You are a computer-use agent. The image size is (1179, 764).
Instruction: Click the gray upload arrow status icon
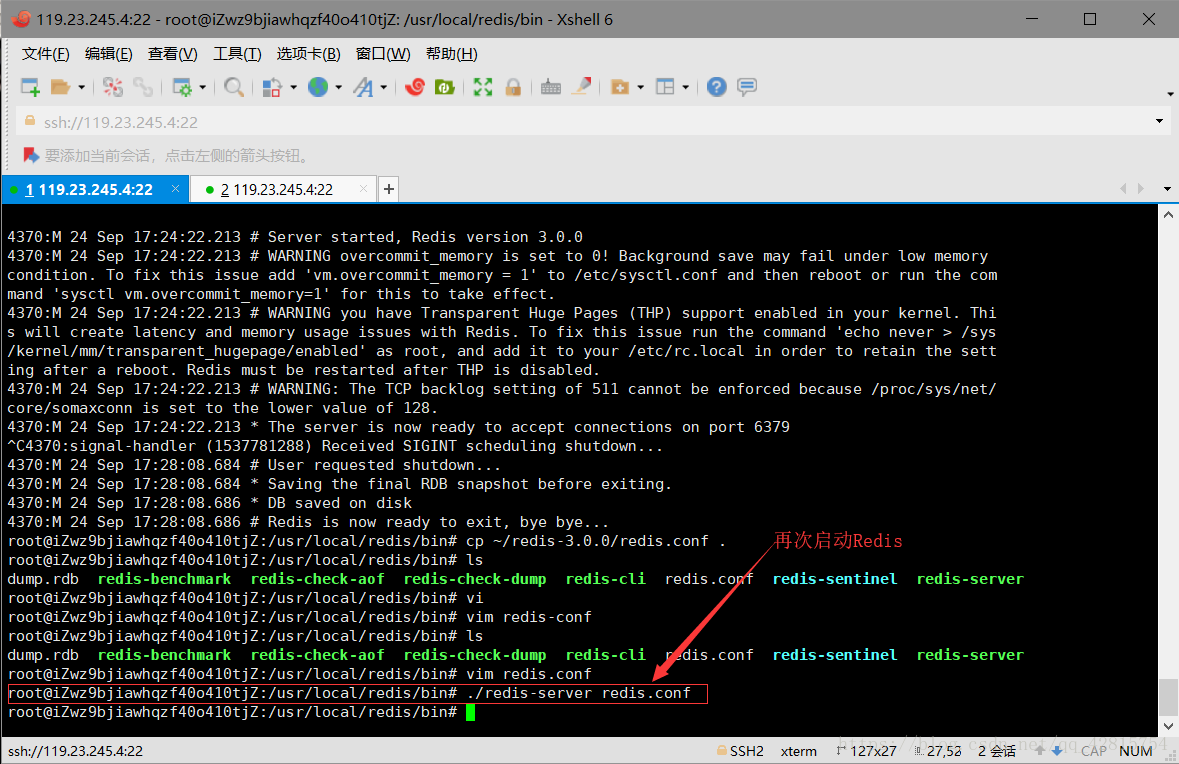(x=1040, y=750)
